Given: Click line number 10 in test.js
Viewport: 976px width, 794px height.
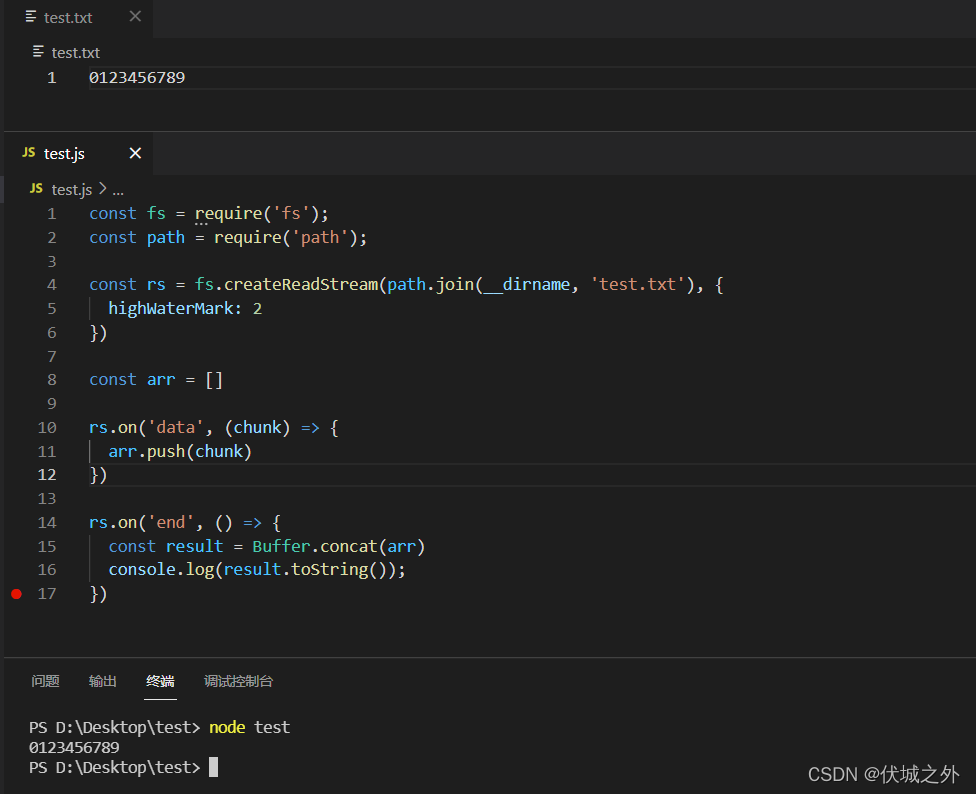Looking at the screenshot, I should click(46, 427).
